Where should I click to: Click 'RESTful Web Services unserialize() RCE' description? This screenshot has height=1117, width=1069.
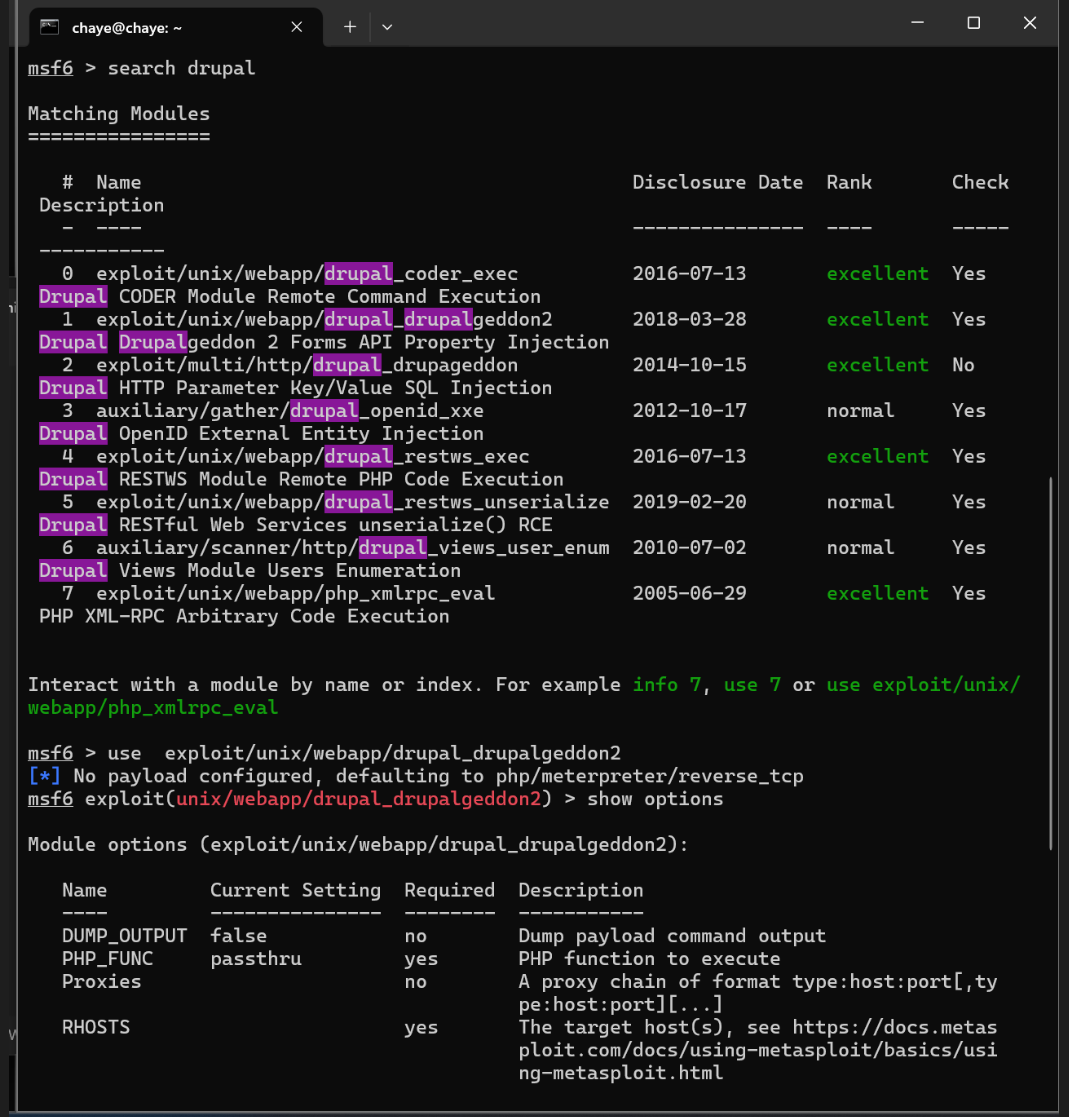tap(335, 524)
